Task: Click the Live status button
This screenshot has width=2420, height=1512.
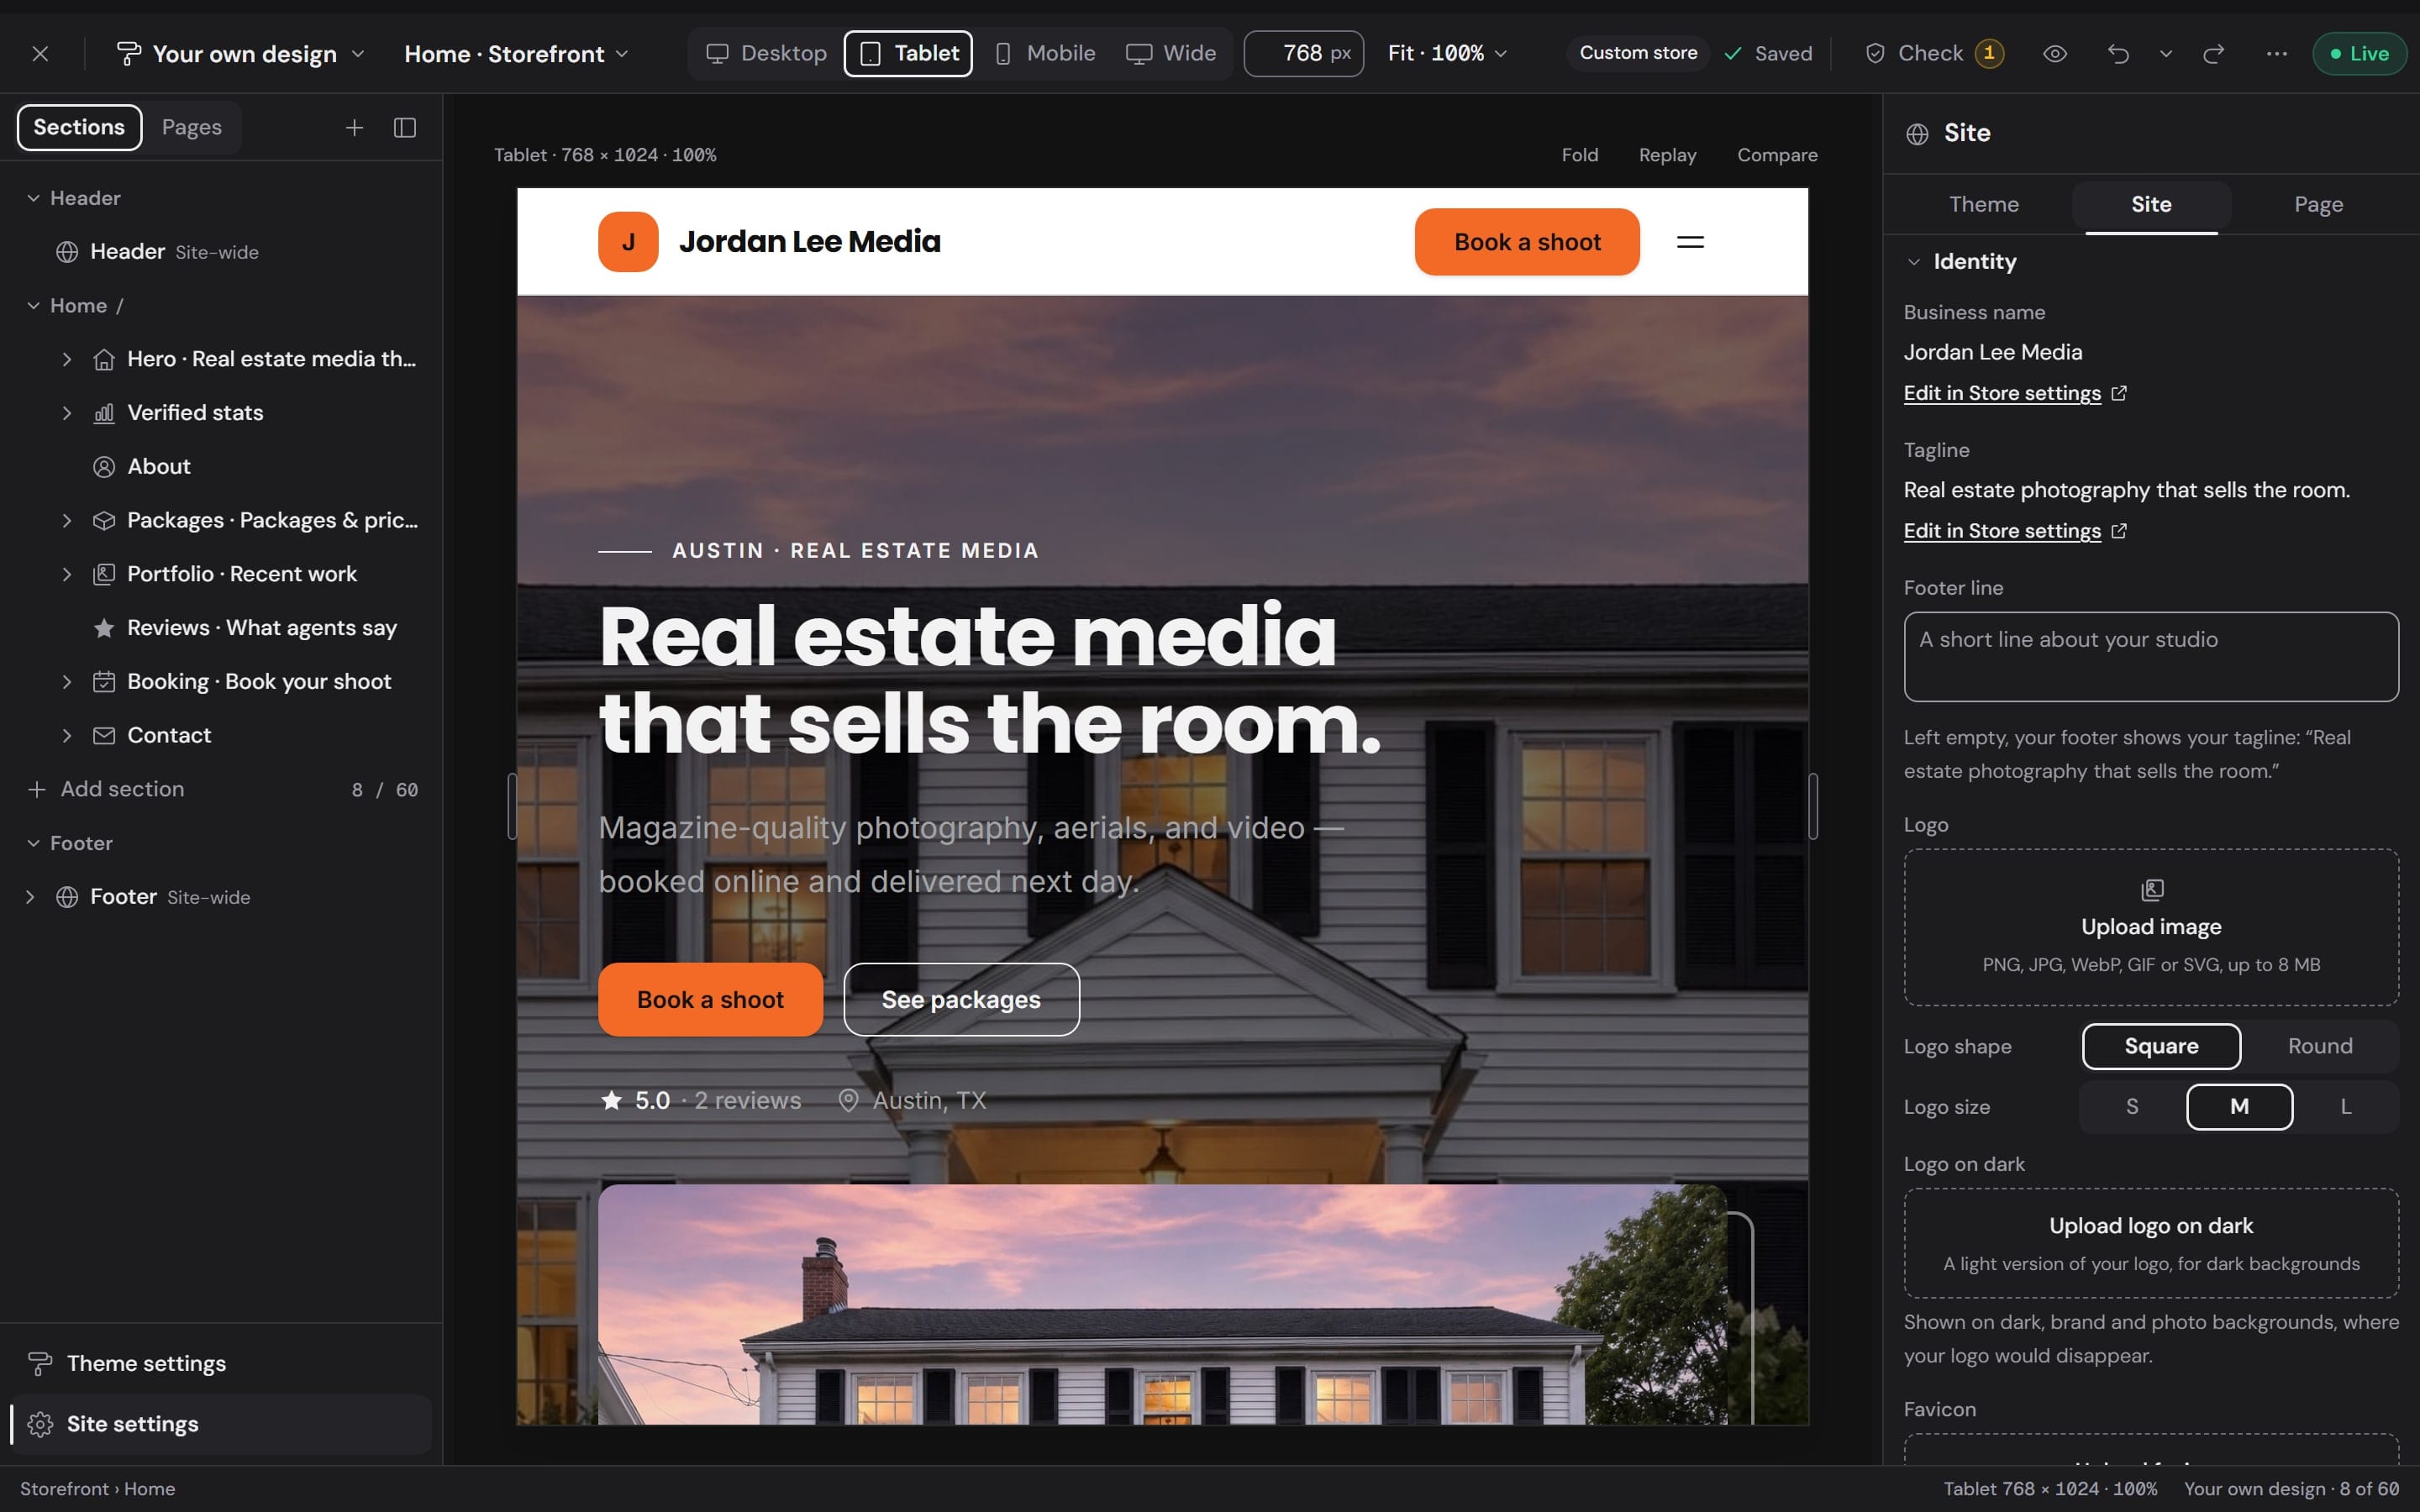Action: [x=2359, y=54]
